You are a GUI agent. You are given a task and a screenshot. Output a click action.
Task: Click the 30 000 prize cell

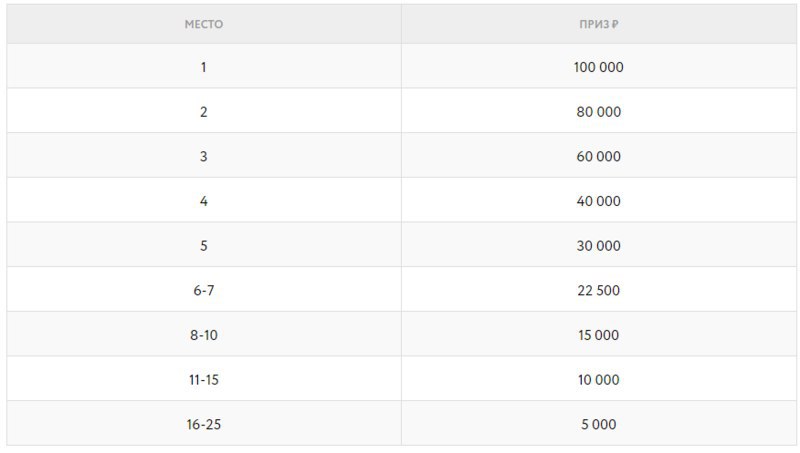click(598, 246)
